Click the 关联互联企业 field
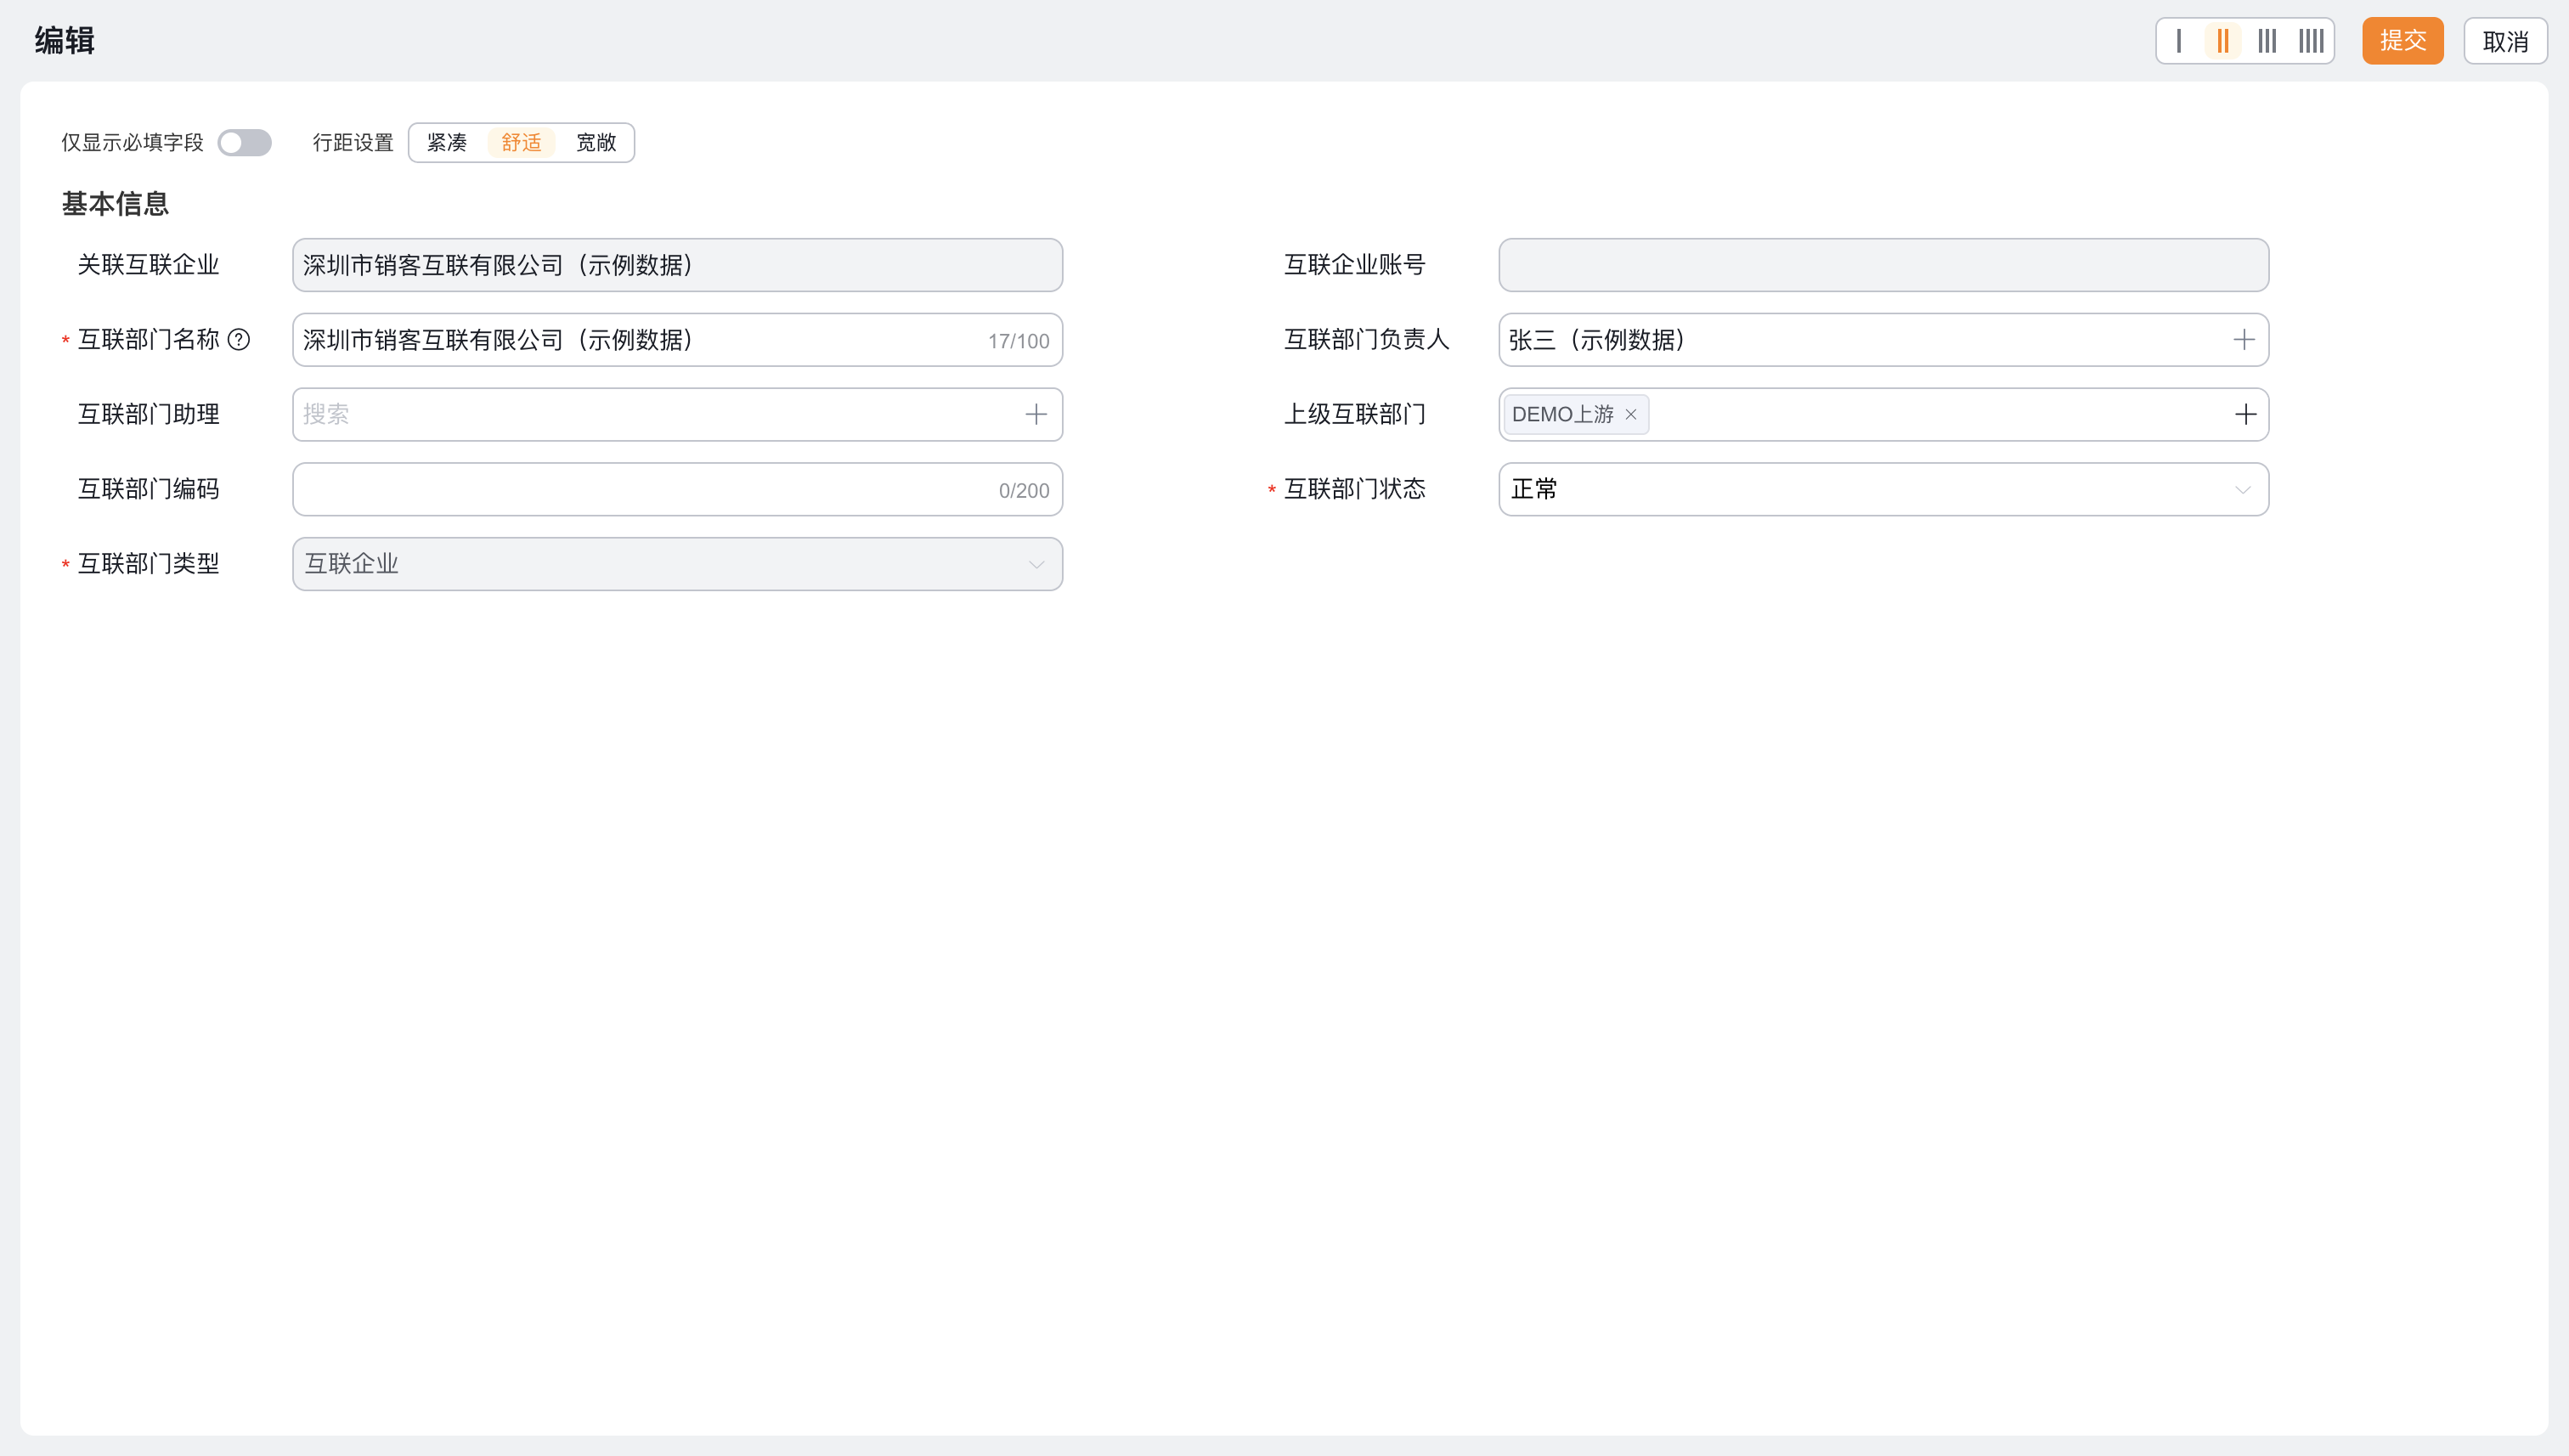 [678, 265]
